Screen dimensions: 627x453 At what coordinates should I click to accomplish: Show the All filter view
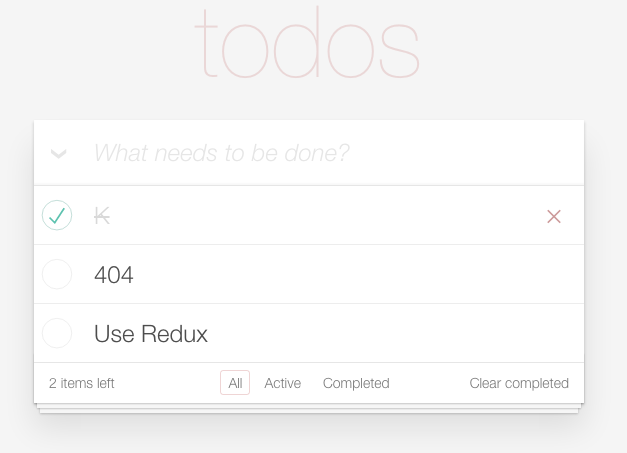pos(235,383)
